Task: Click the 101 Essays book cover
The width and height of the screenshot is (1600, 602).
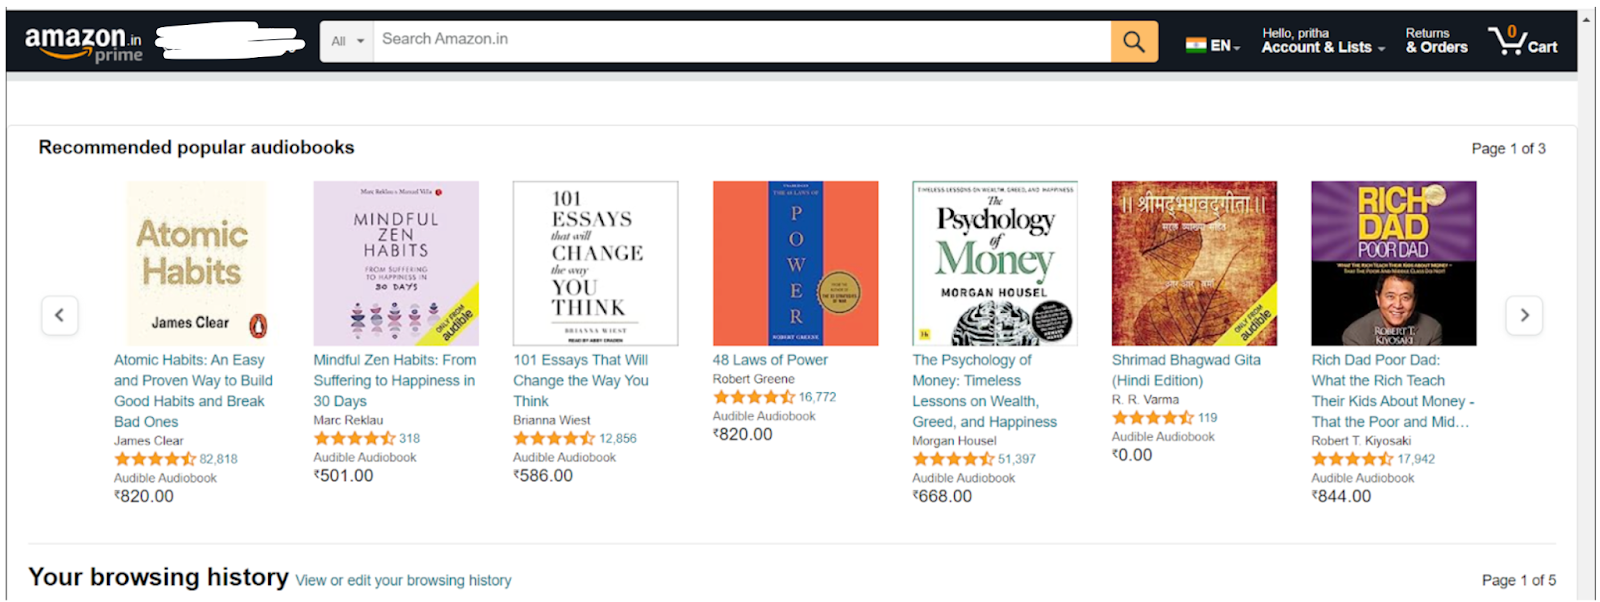Action: tap(595, 263)
